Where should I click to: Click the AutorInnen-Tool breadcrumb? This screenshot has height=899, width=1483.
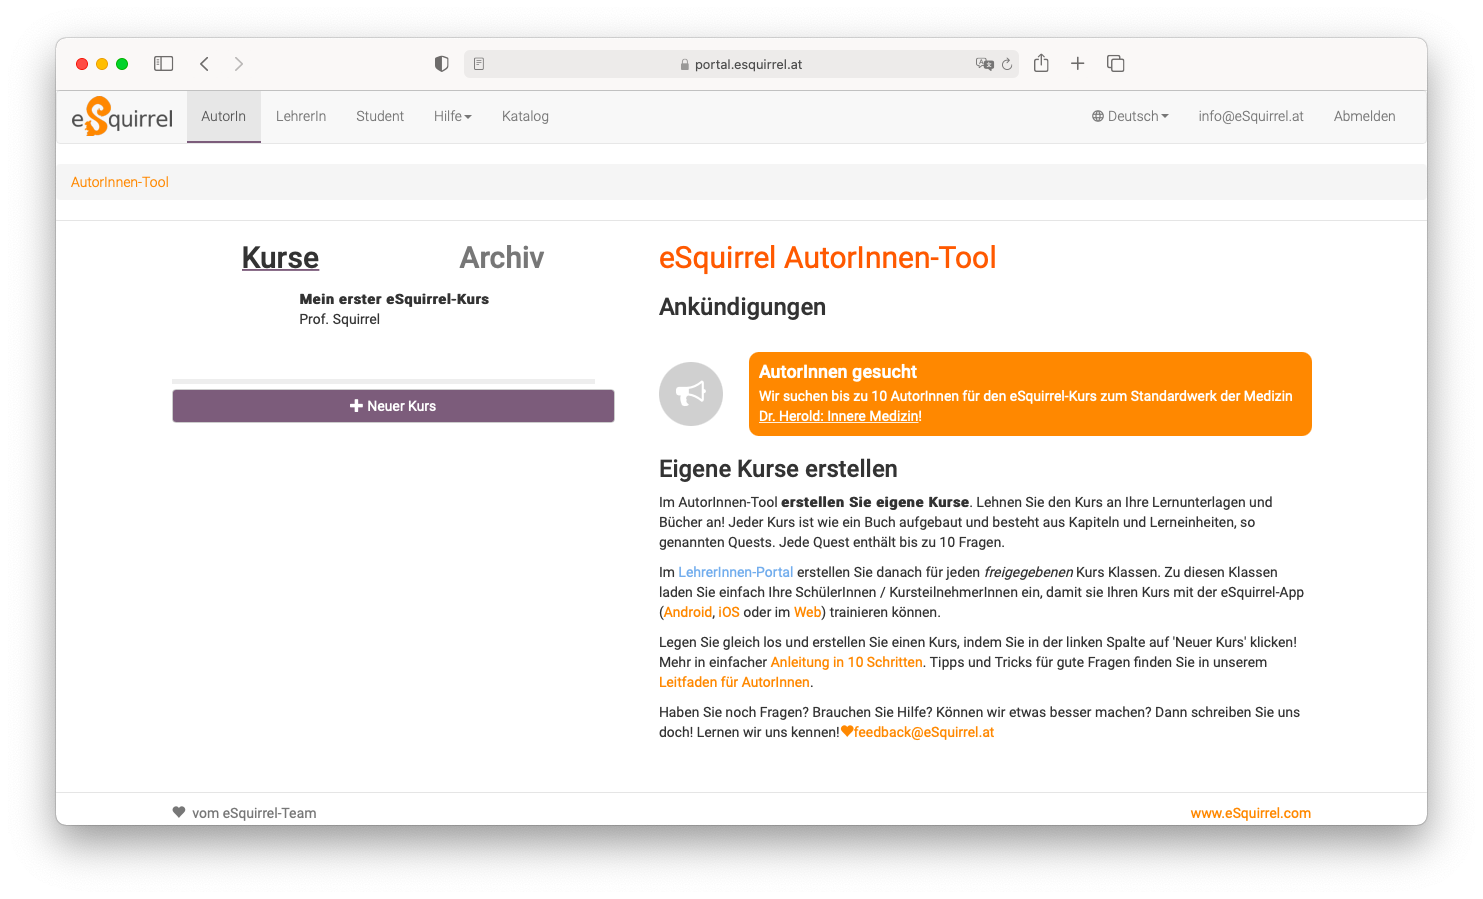pos(120,182)
